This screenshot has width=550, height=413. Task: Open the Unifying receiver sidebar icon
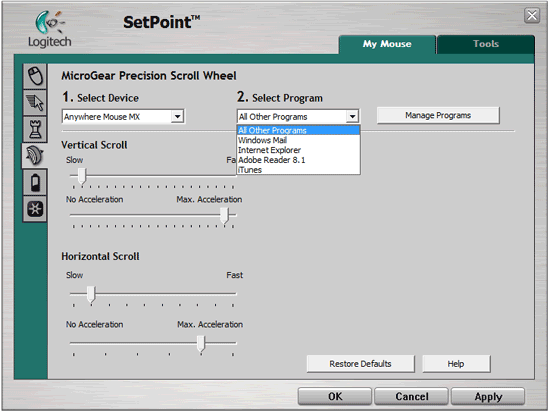point(35,209)
